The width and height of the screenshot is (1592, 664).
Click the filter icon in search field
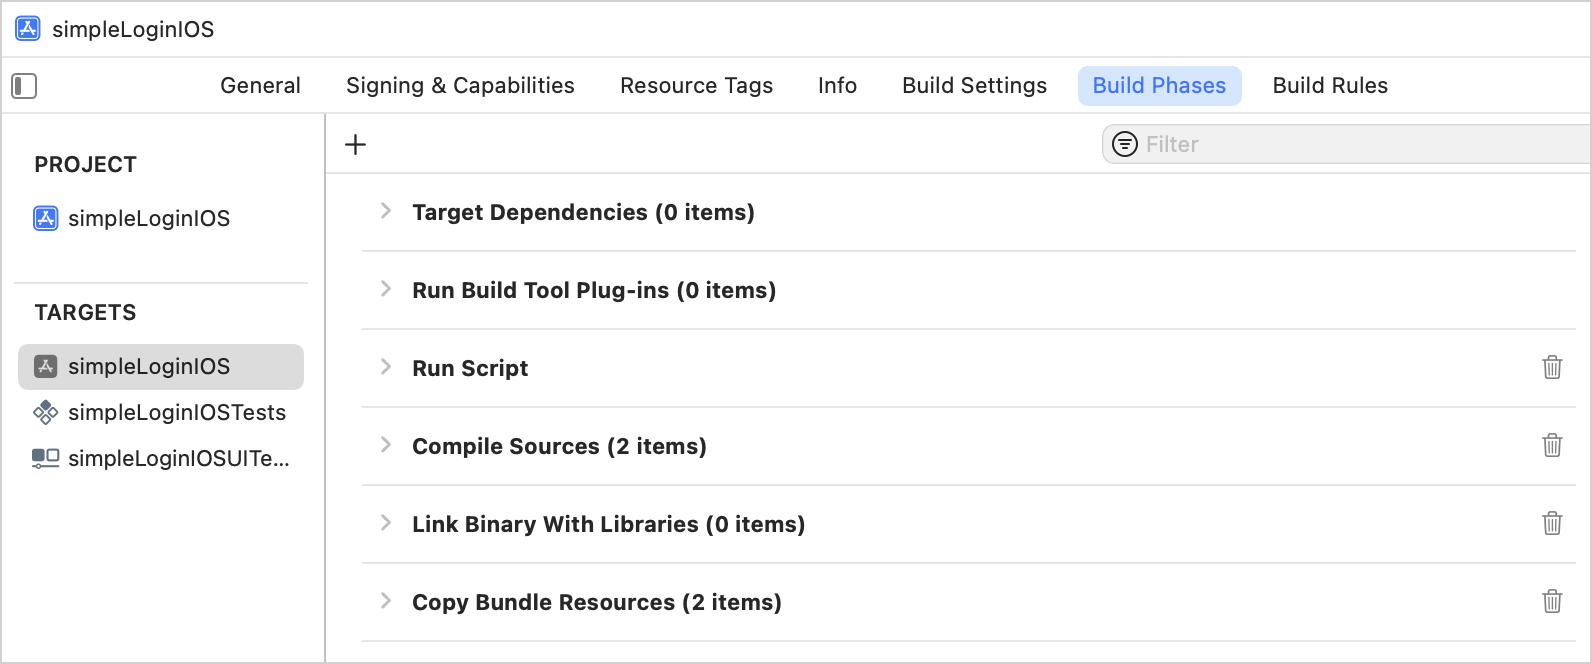1125,145
